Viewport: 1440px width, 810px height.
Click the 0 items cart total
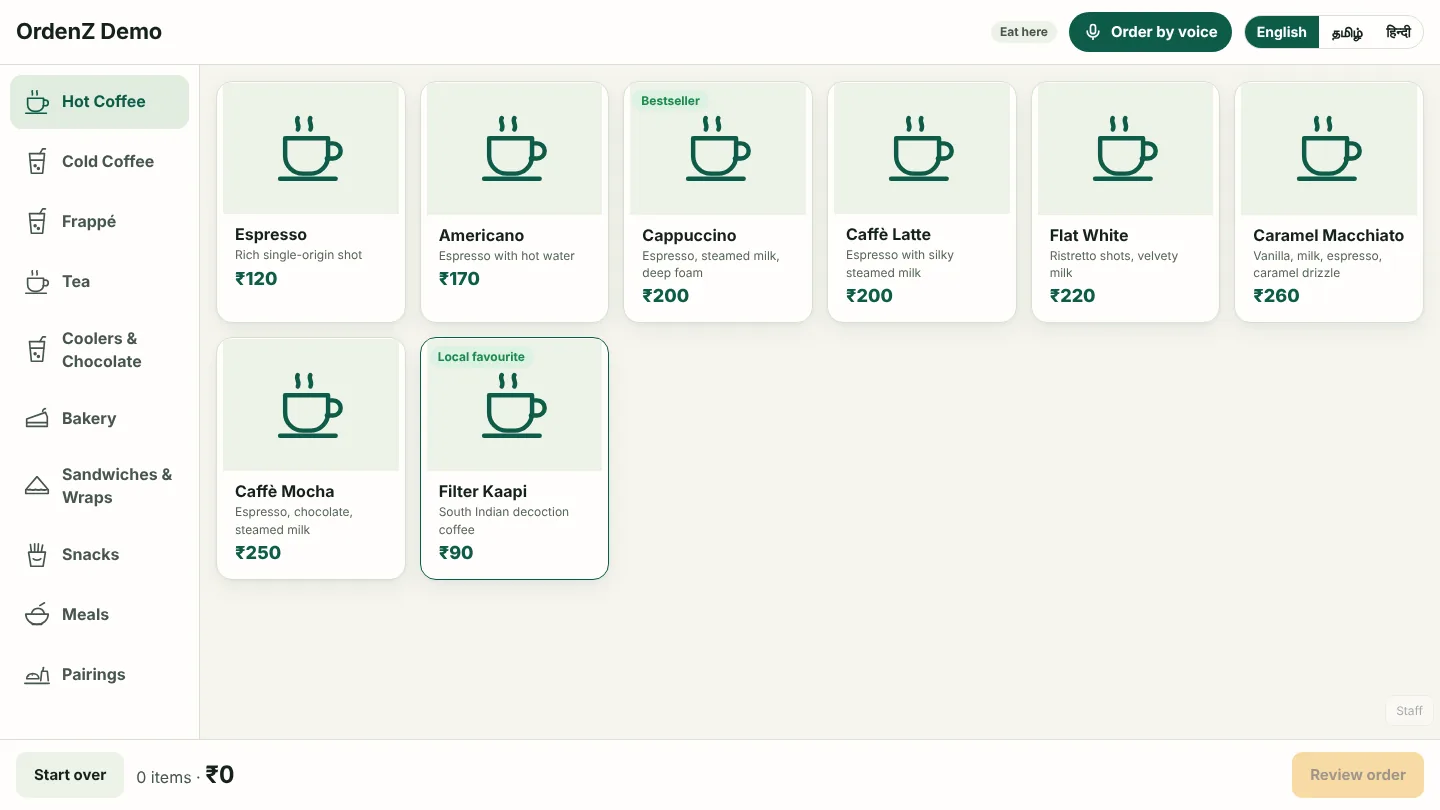pos(185,775)
